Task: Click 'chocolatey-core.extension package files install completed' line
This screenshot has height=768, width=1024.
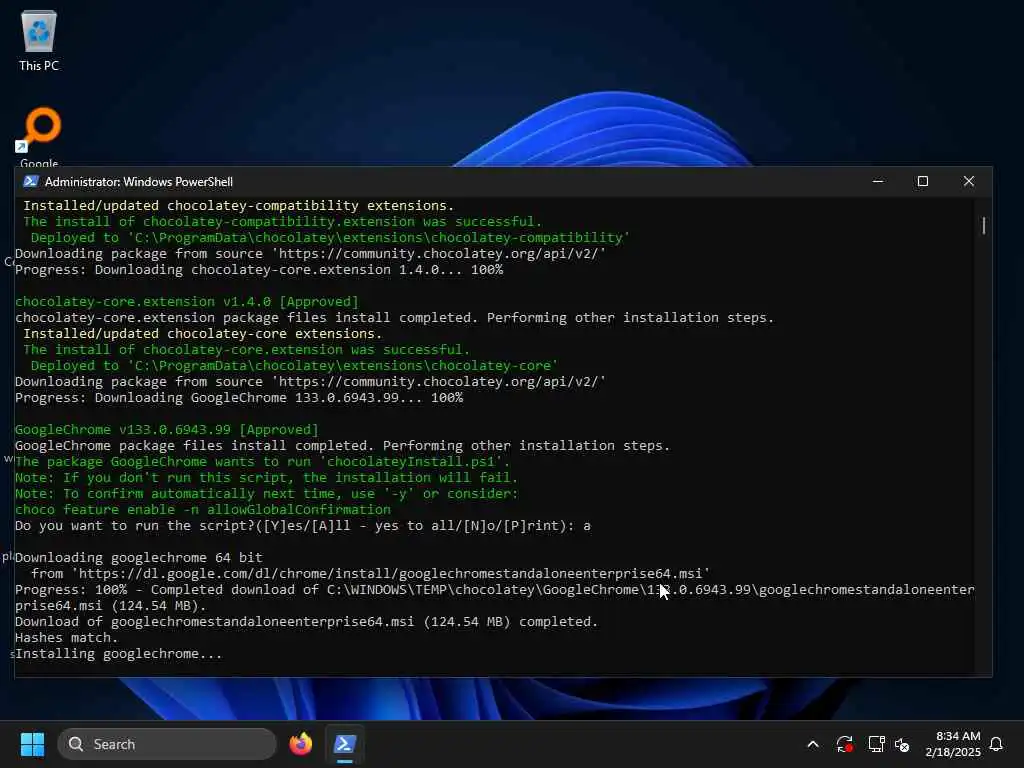Action: (x=394, y=318)
